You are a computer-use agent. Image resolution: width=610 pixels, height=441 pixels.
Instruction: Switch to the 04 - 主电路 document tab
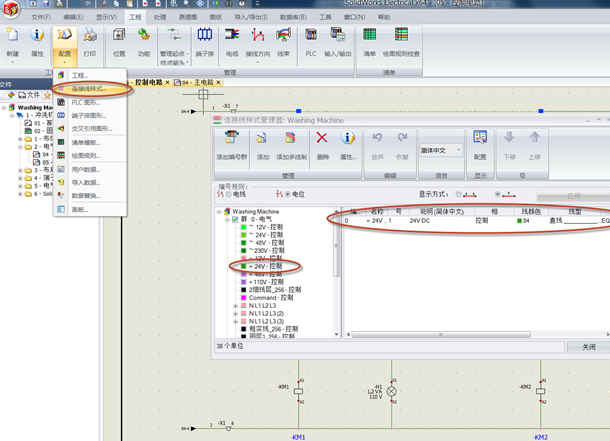(197, 82)
